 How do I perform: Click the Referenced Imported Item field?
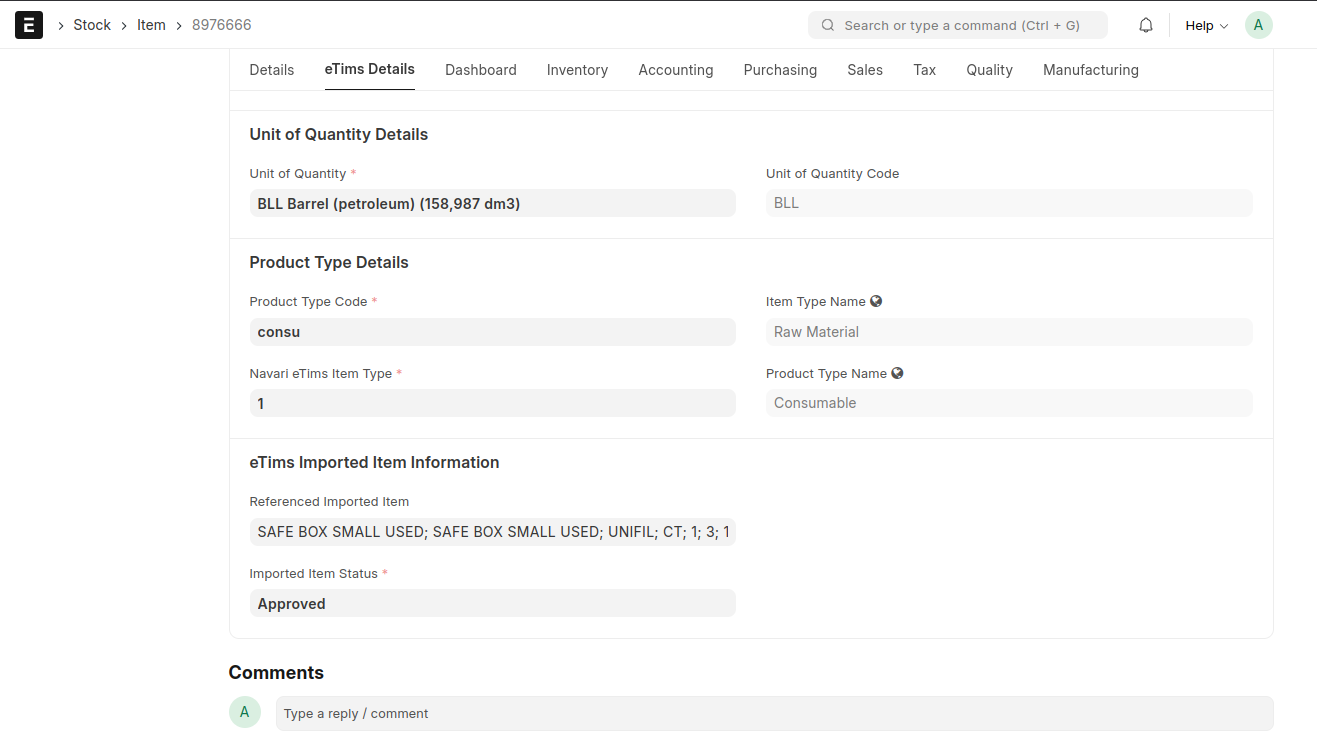coord(493,532)
